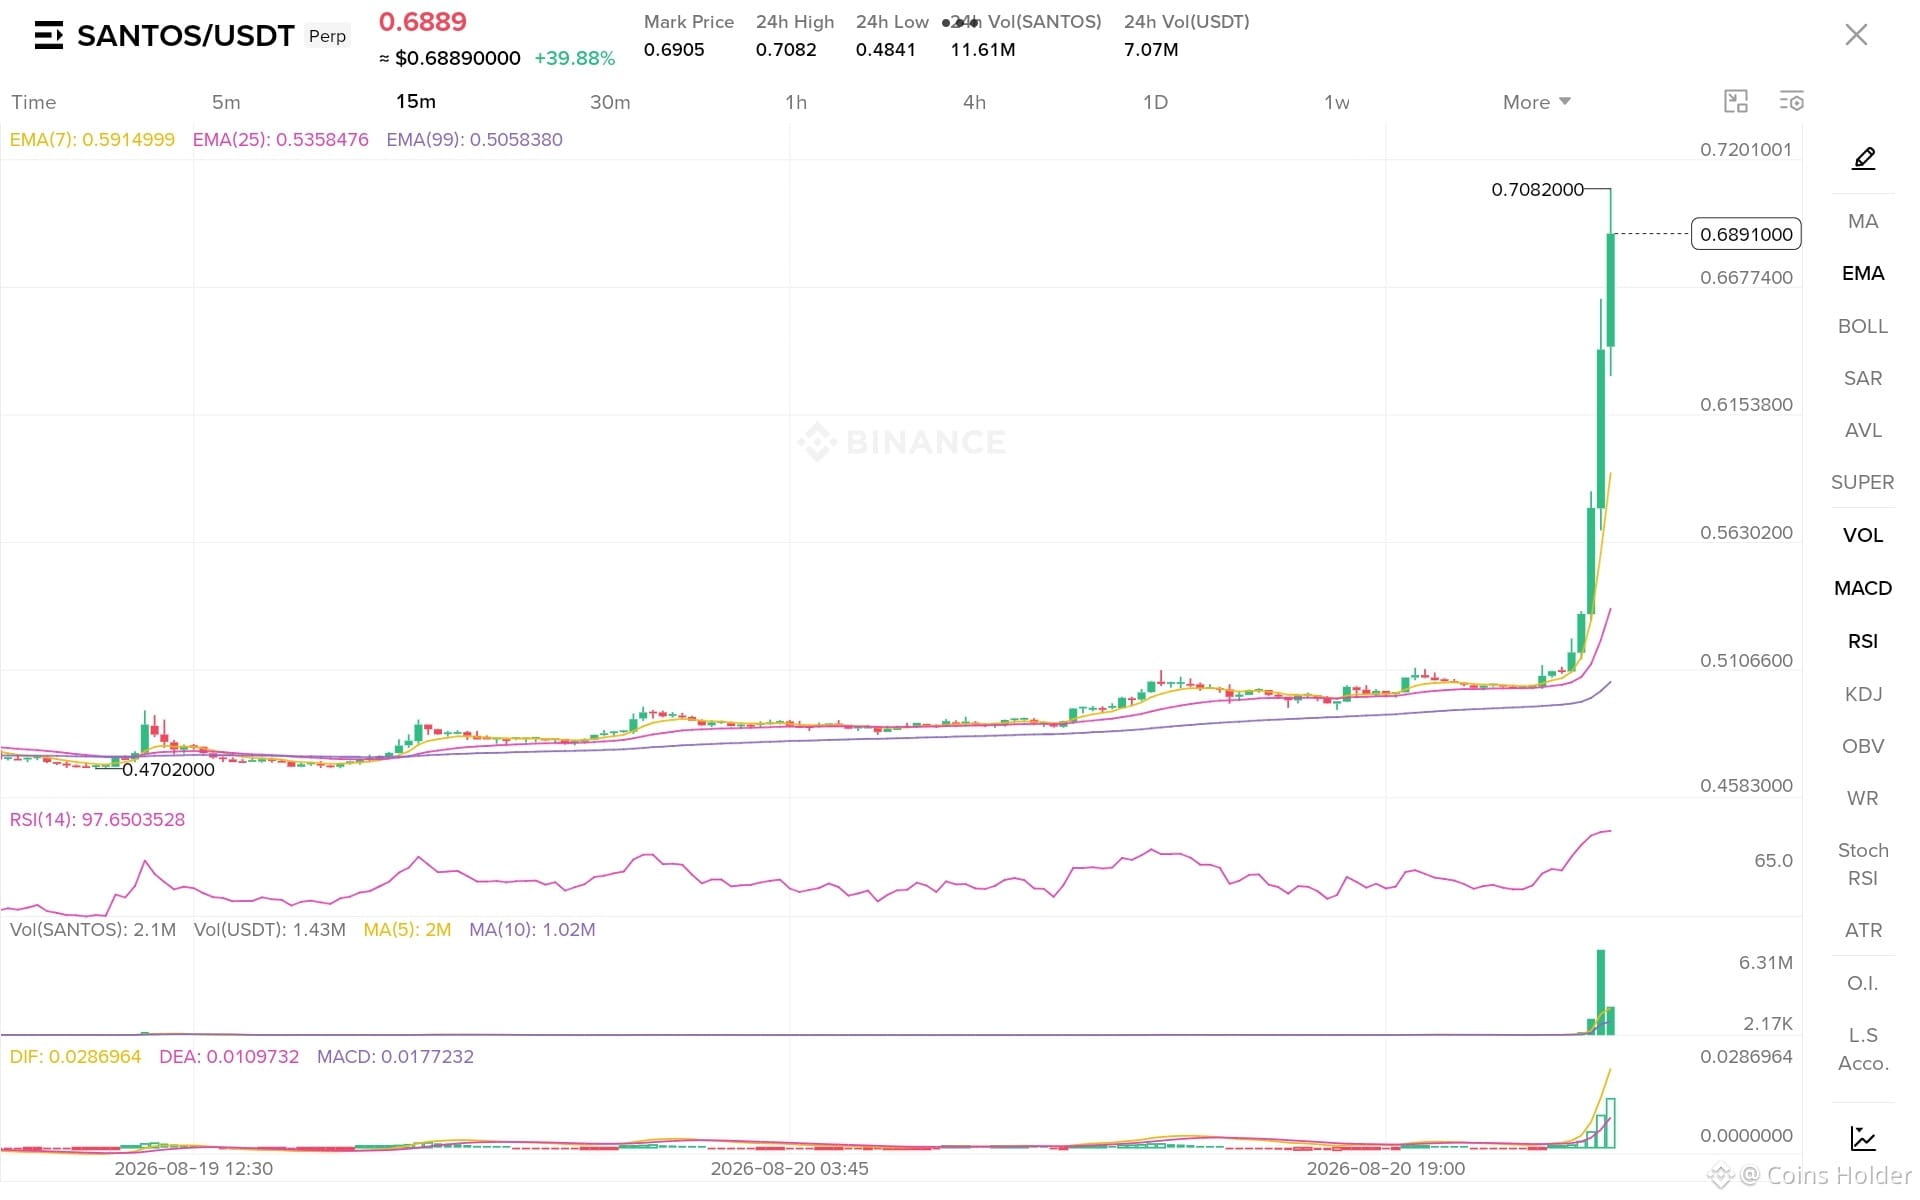Select the 30m timeframe
1920x1200 pixels.
point(610,102)
